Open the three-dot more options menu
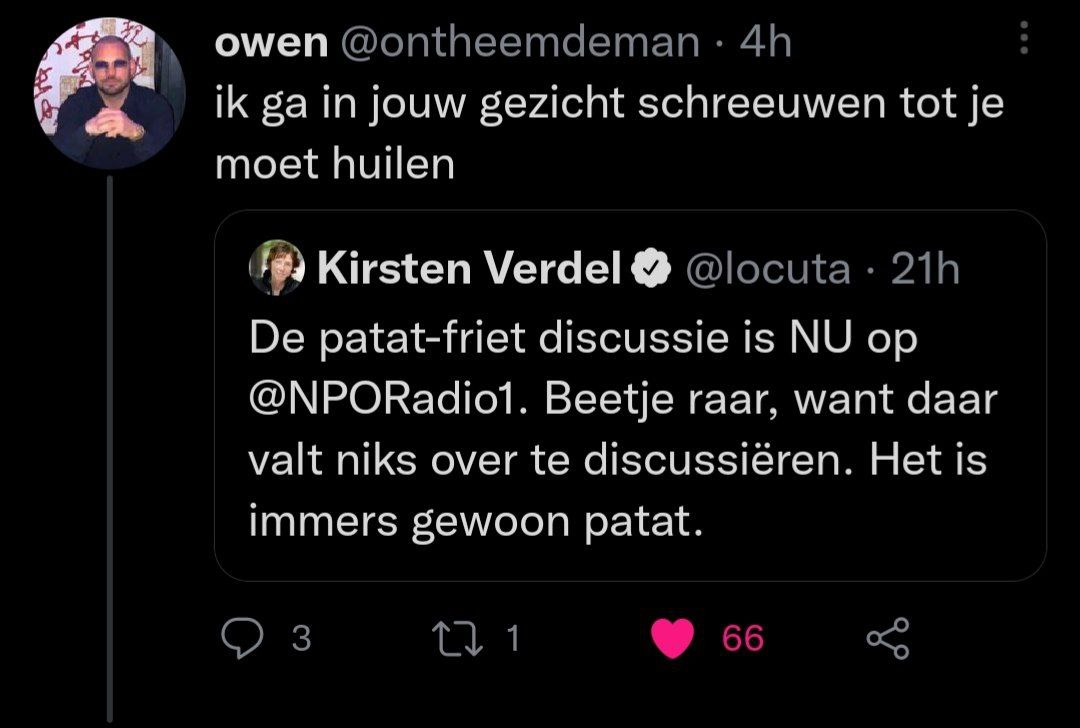The image size is (1080, 728). click(x=1022, y=41)
